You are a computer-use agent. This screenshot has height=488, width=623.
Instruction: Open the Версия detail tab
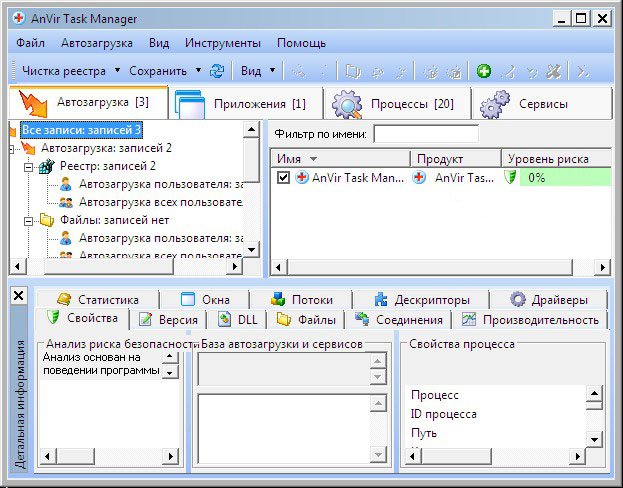[168, 320]
